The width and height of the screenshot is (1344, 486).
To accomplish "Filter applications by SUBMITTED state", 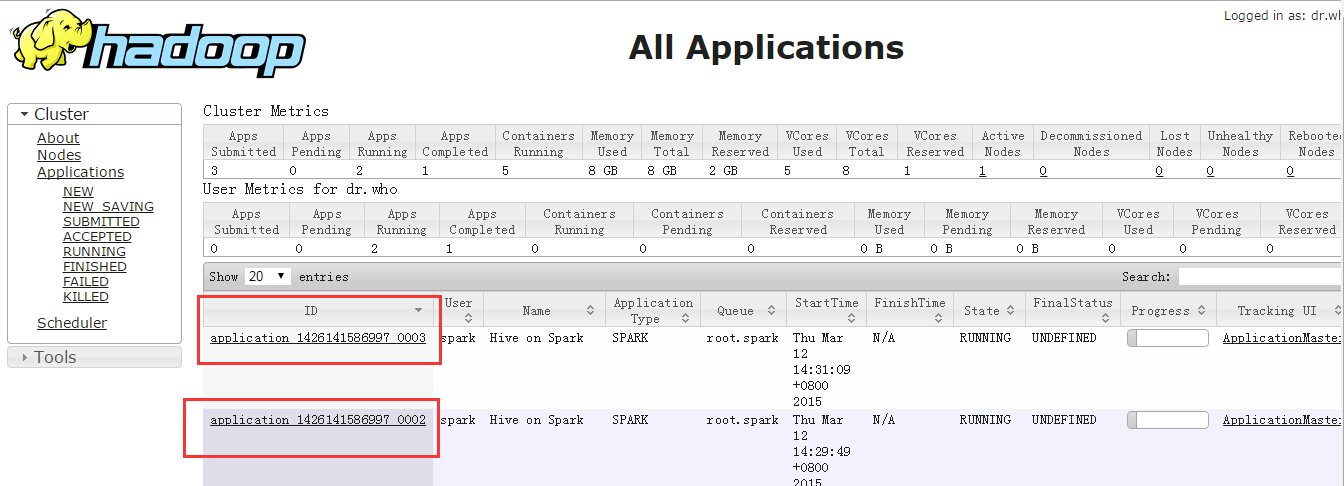I will pyautogui.click(x=101, y=222).
